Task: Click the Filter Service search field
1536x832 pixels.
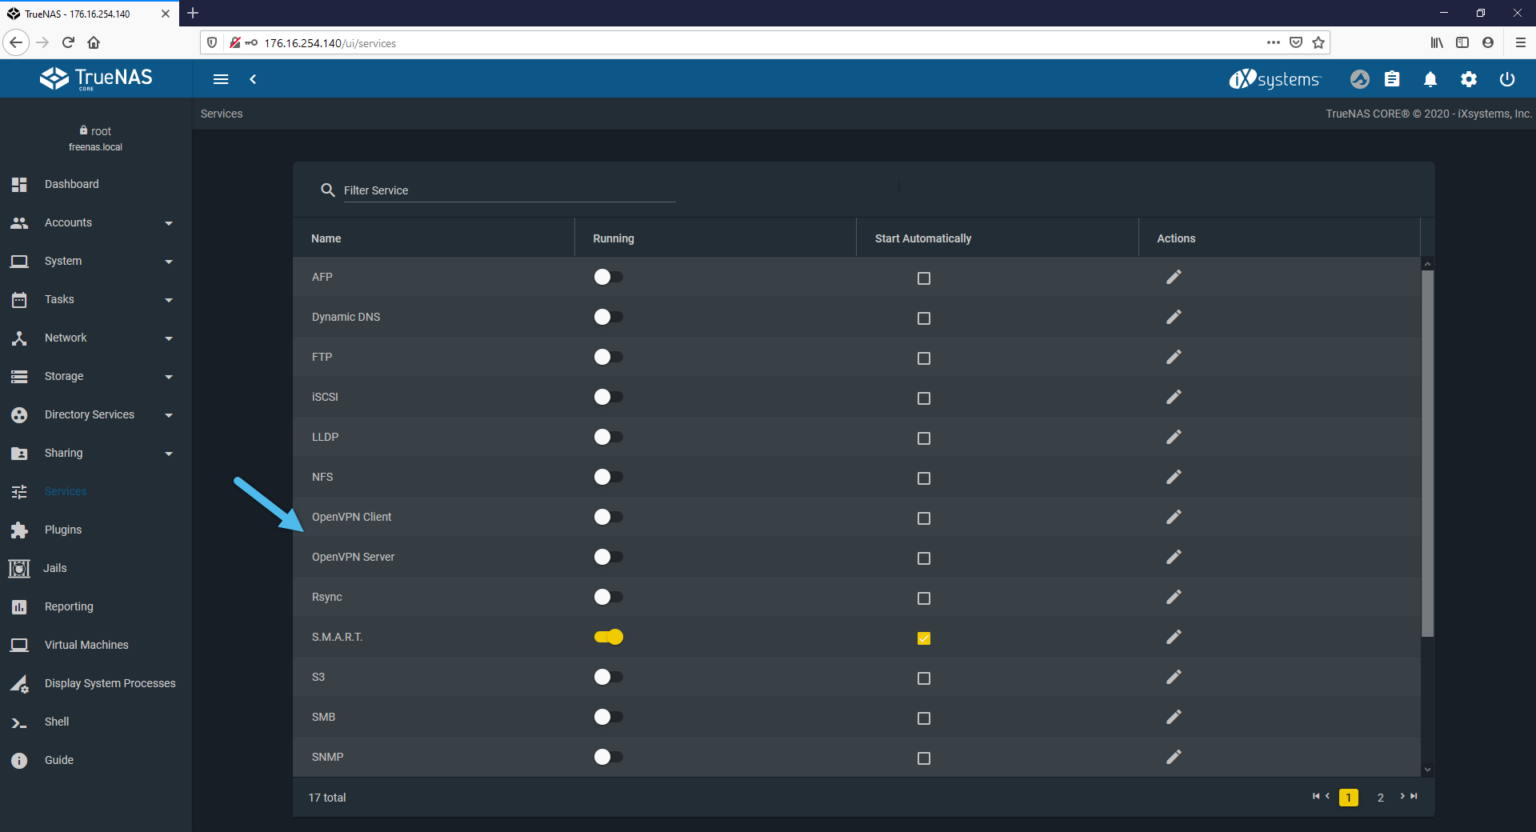Action: (510, 190)
